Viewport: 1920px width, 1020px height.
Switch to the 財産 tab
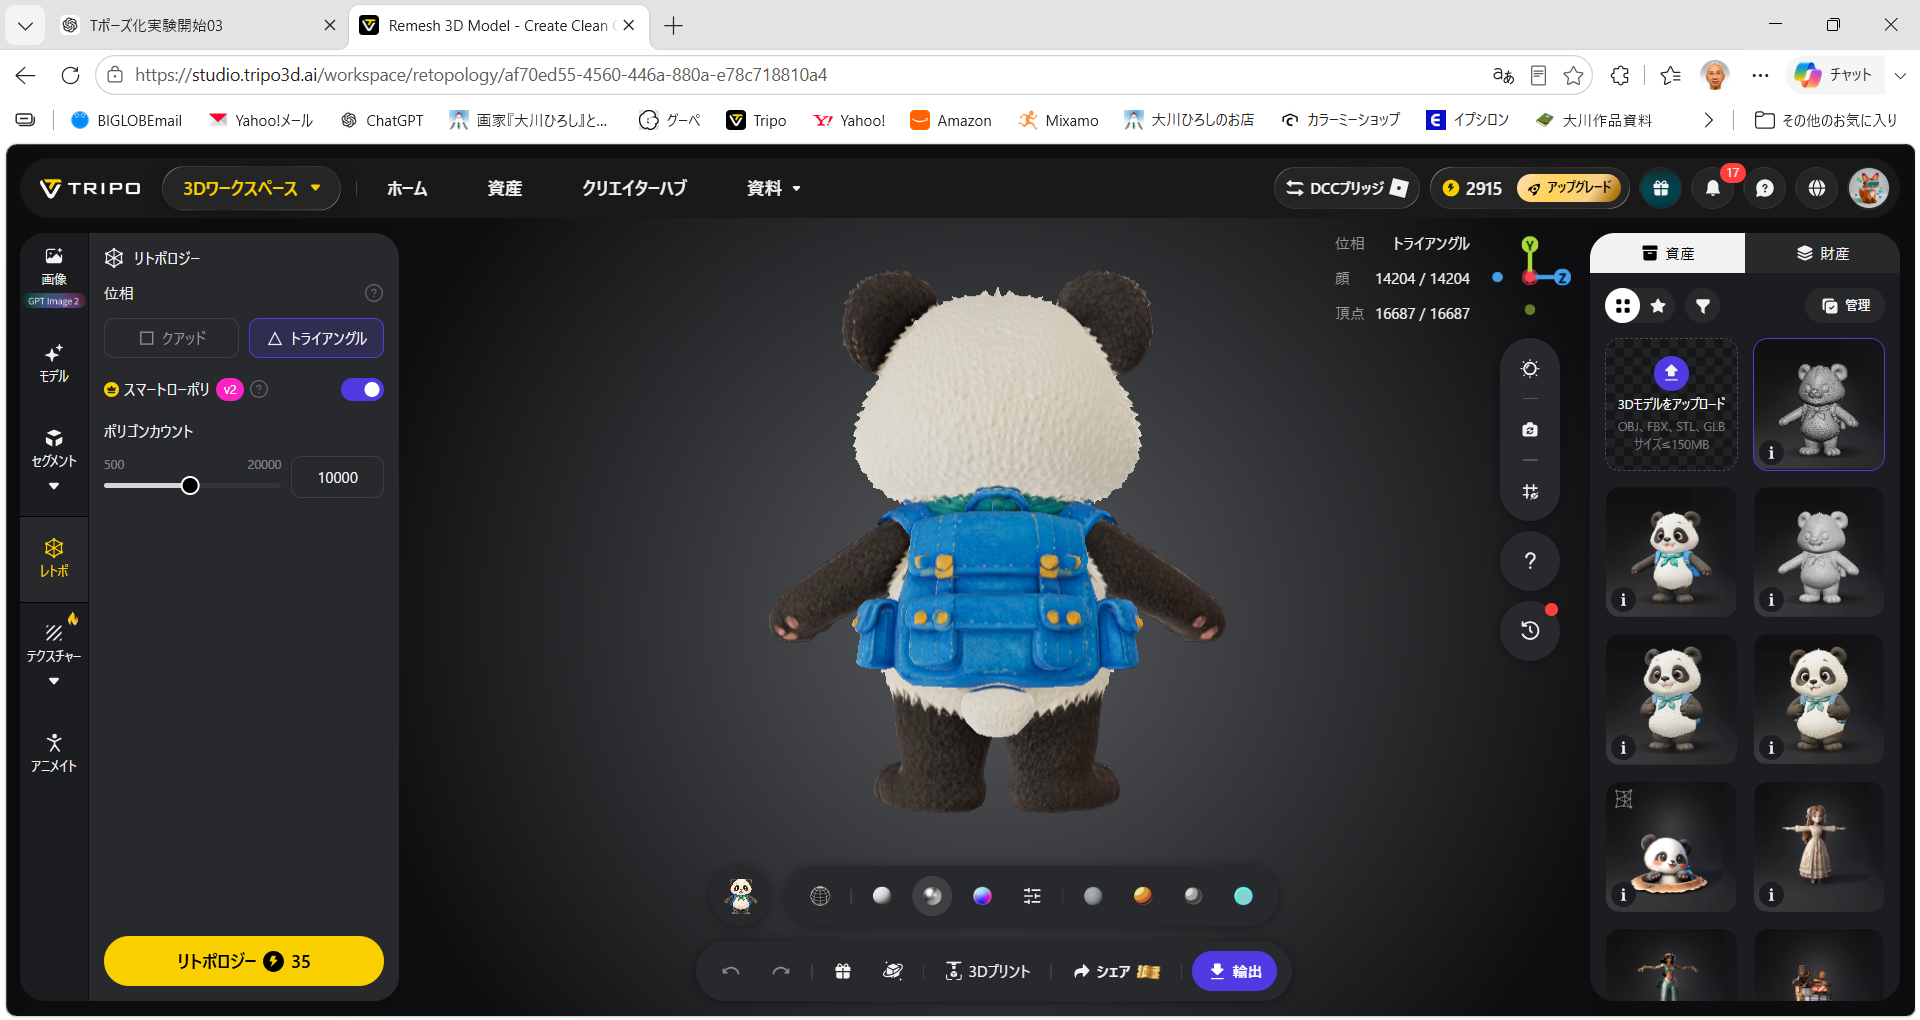1822,254
